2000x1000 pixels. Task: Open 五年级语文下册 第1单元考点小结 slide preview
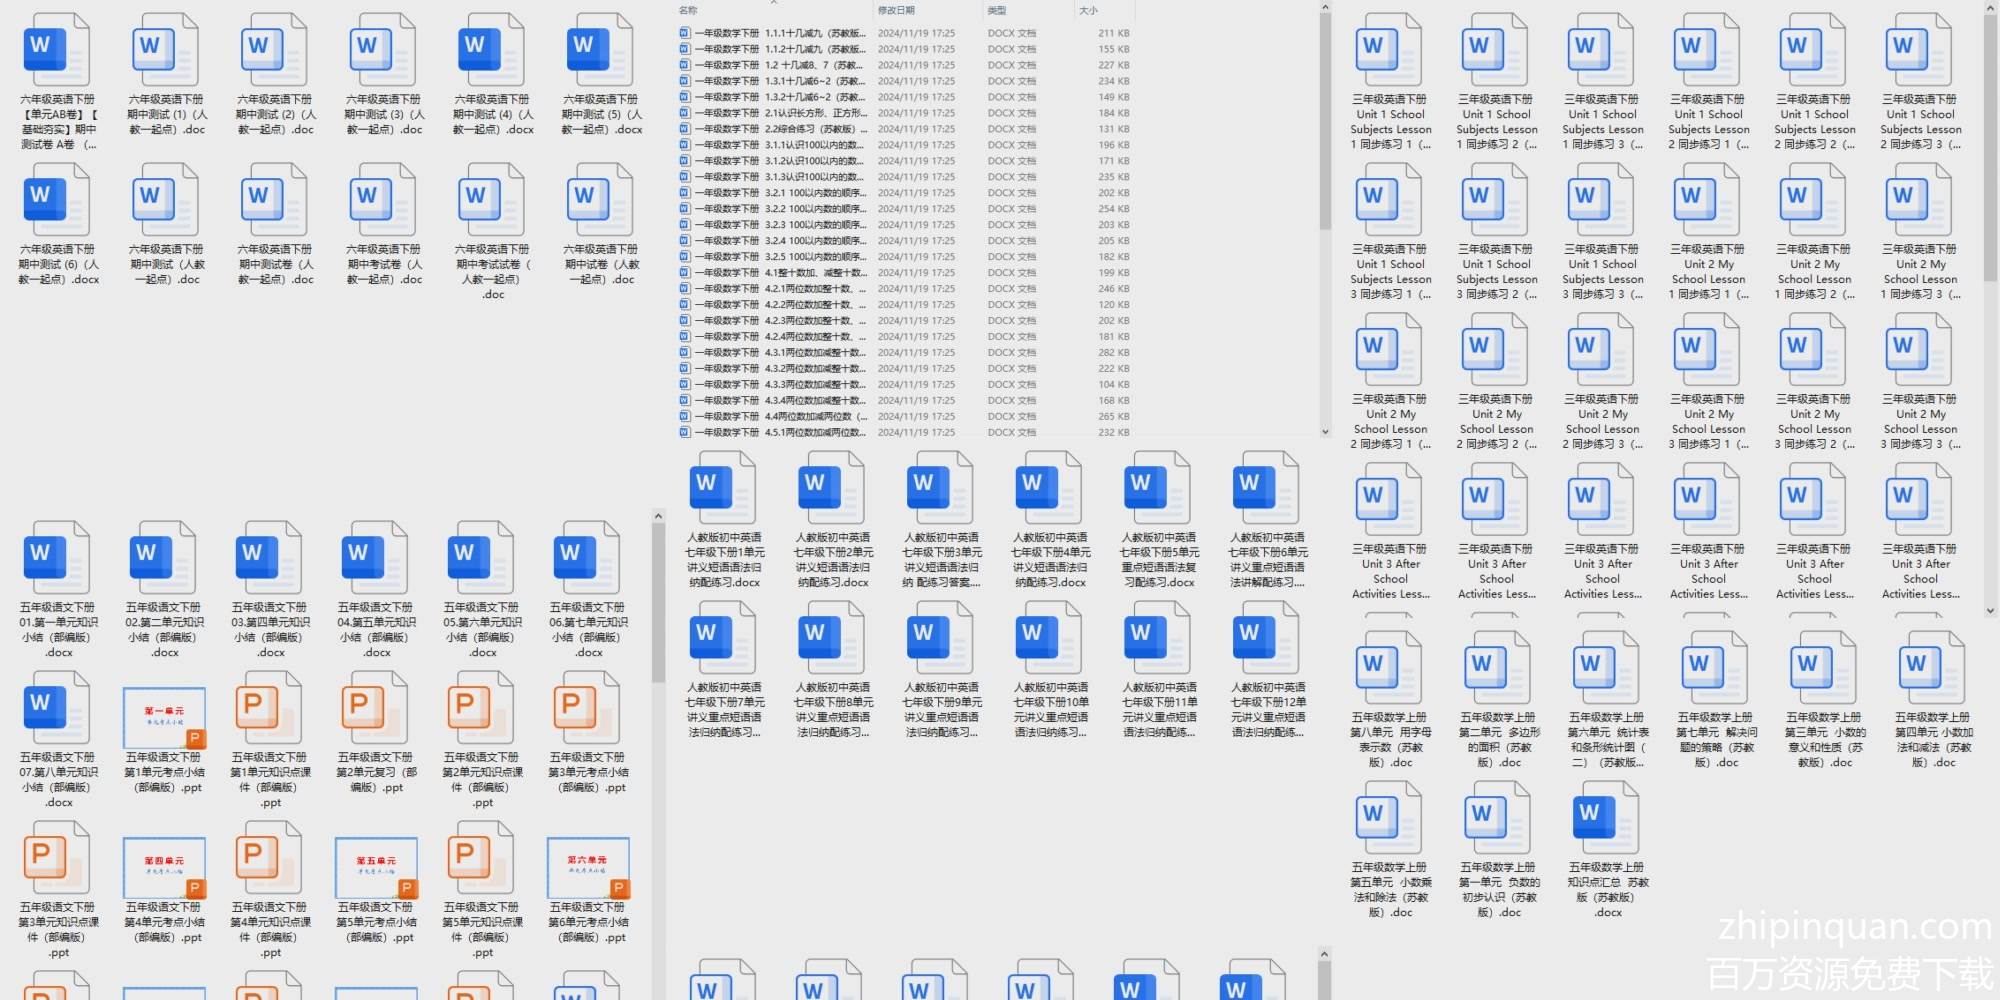(164, 718)
